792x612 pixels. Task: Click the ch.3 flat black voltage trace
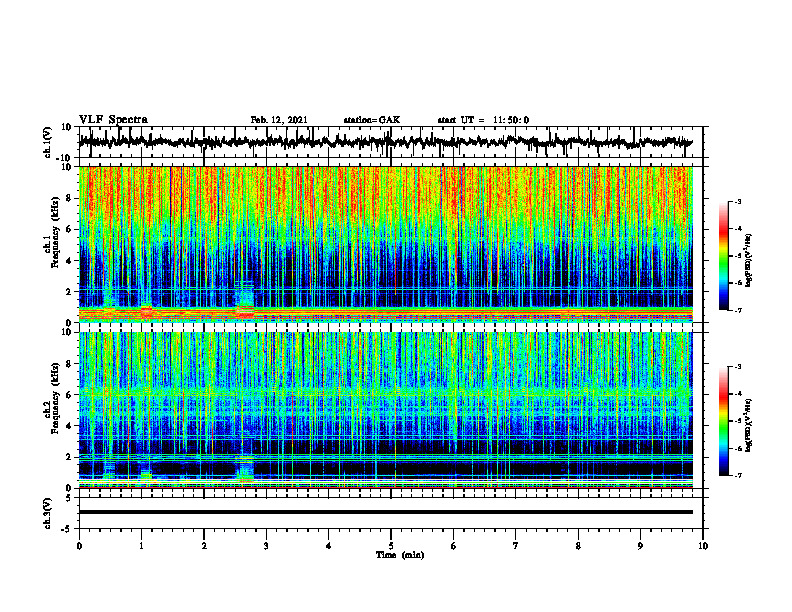click(x=385, y=512)
